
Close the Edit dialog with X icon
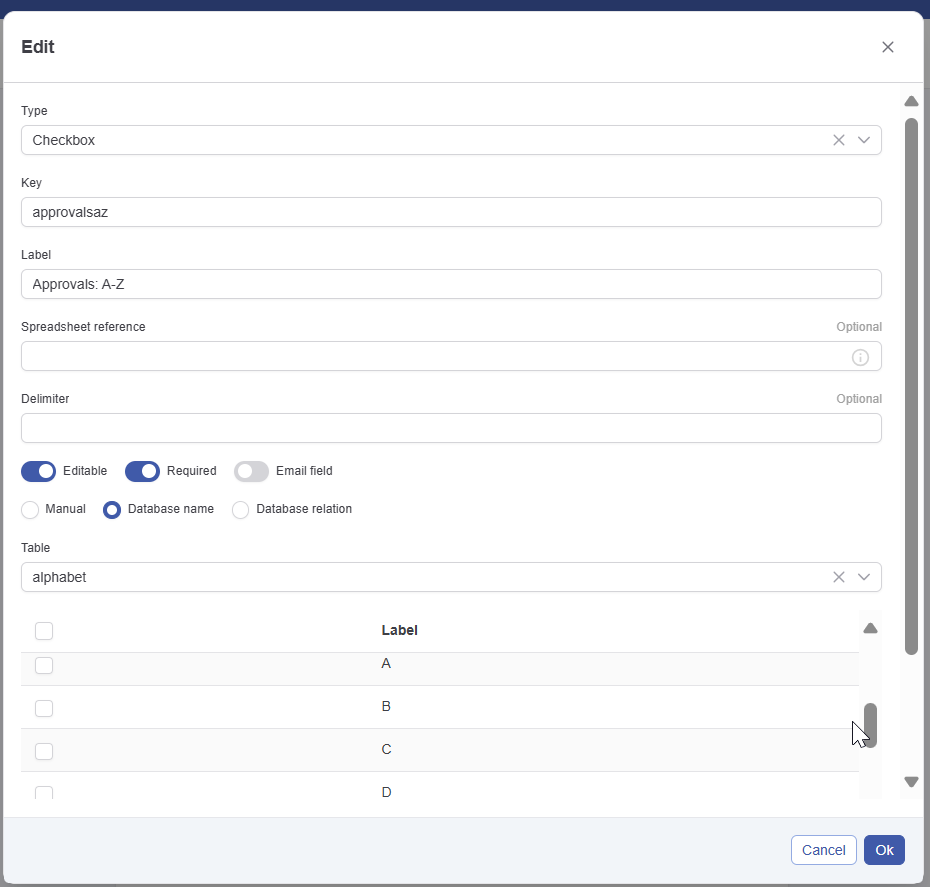tap(887, 47)
